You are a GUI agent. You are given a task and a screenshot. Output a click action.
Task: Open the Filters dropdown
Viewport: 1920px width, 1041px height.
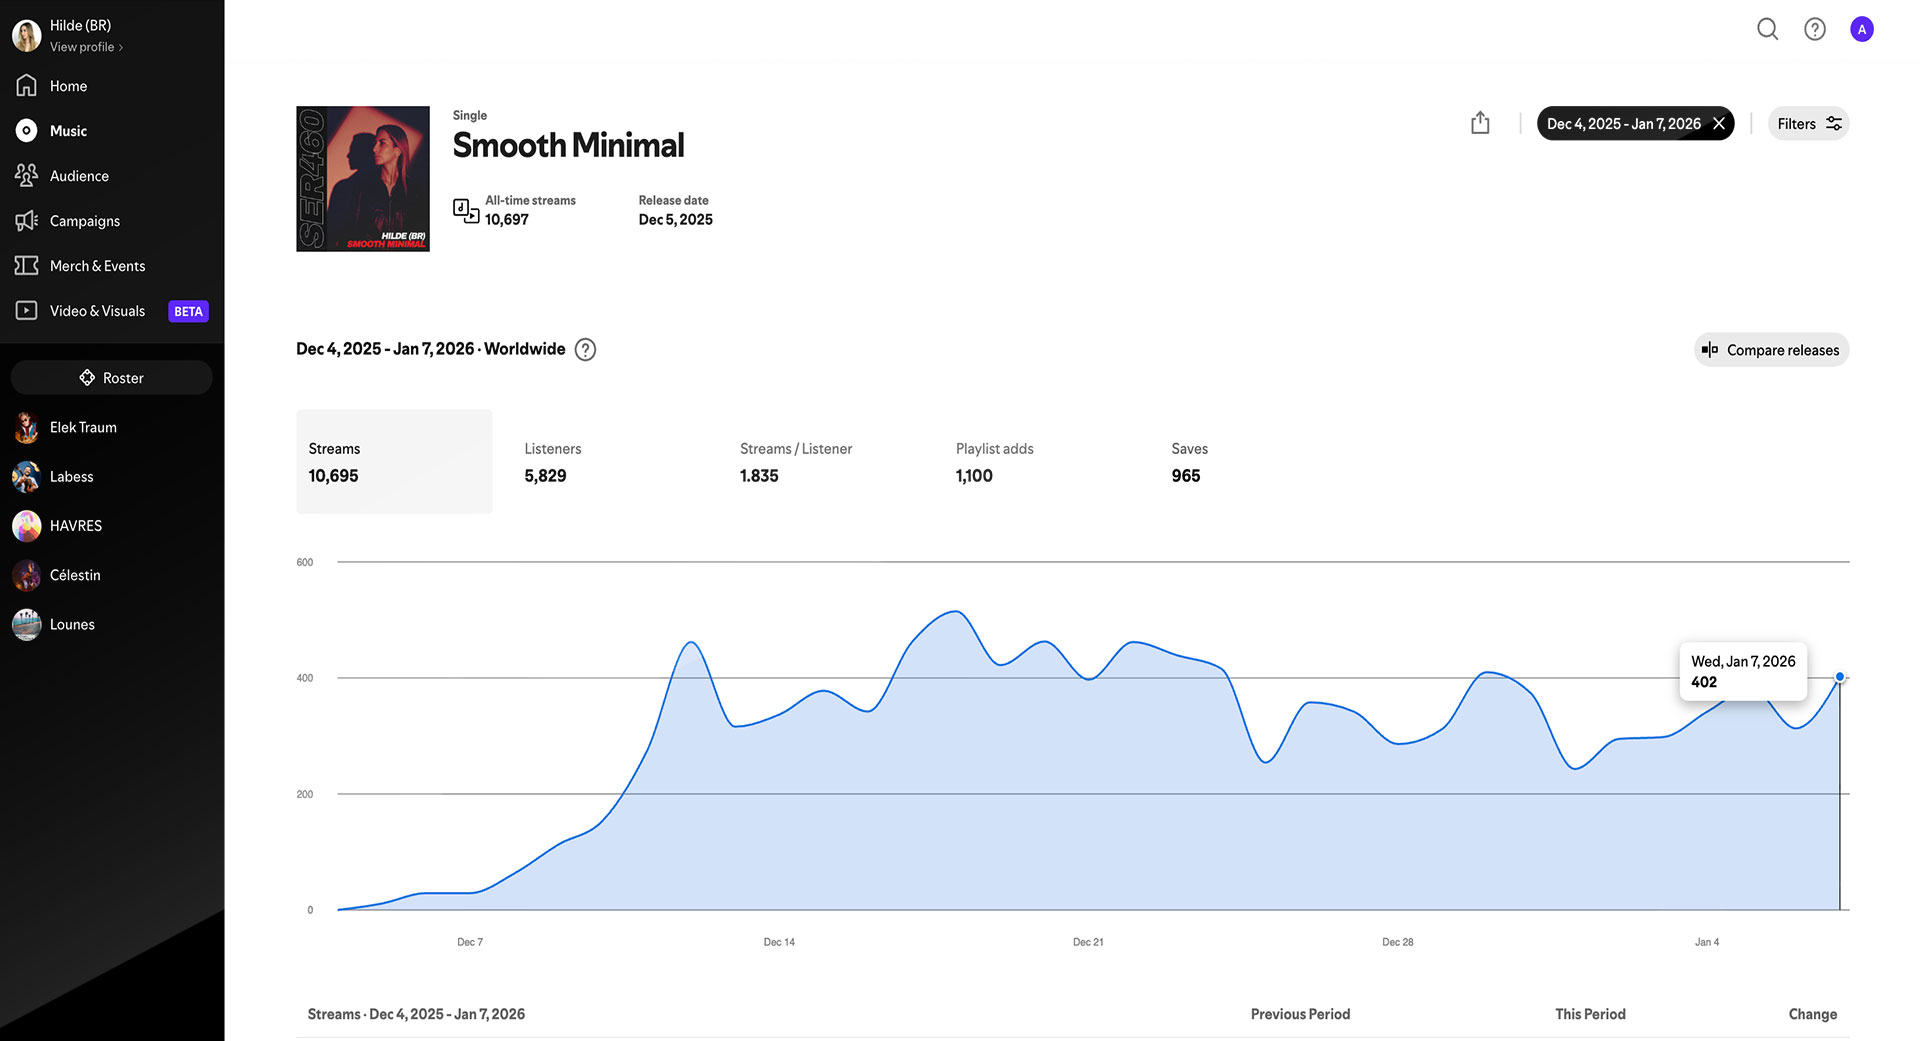click(x=1808, y=123)
